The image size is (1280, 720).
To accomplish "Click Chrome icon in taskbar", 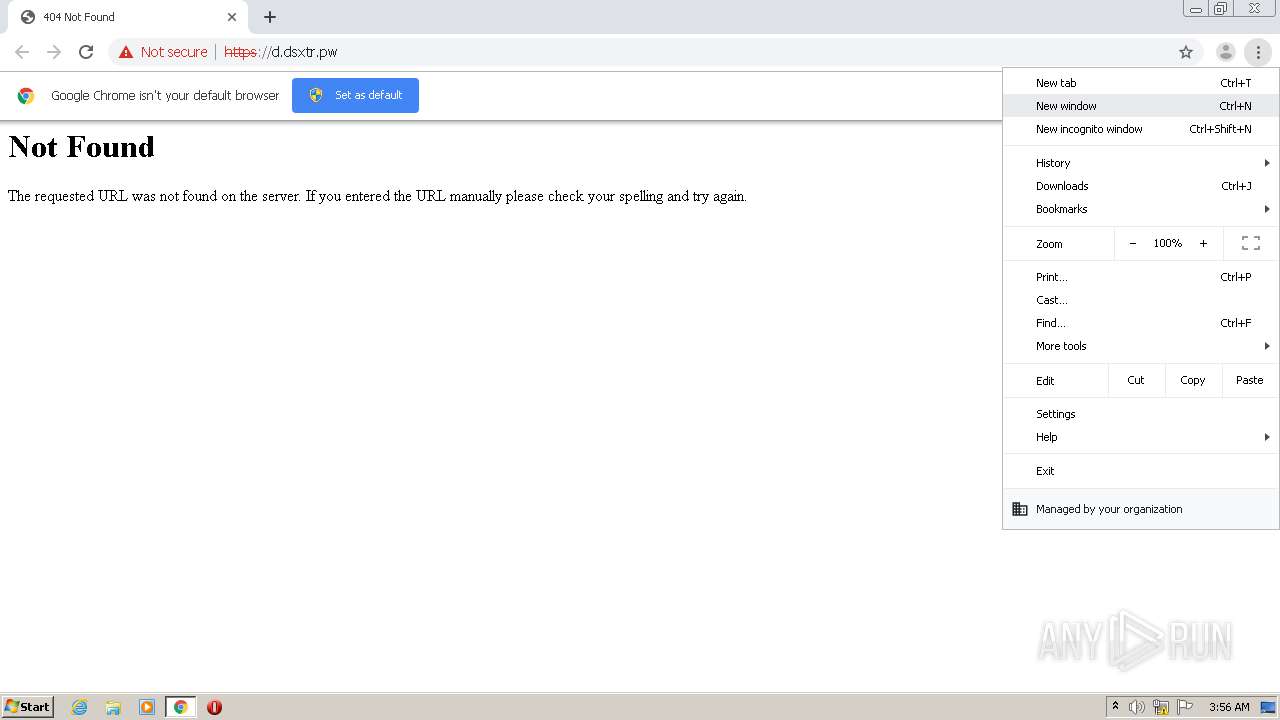I will tap(180, 707).
